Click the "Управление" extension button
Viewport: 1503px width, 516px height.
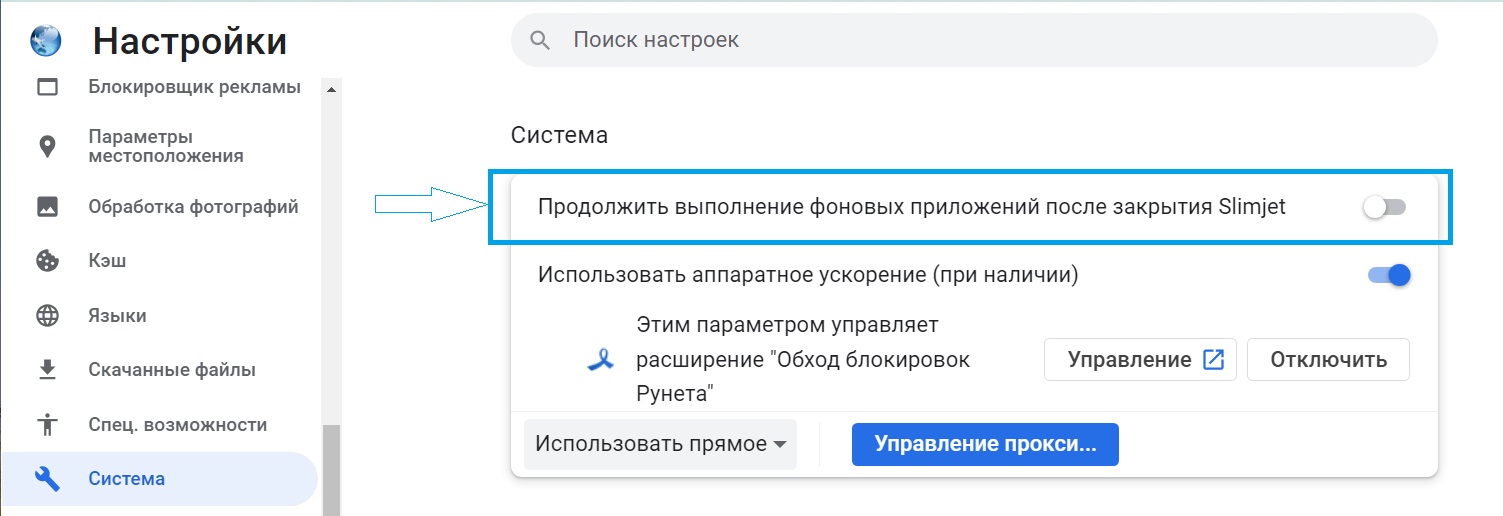(1140, 360)
